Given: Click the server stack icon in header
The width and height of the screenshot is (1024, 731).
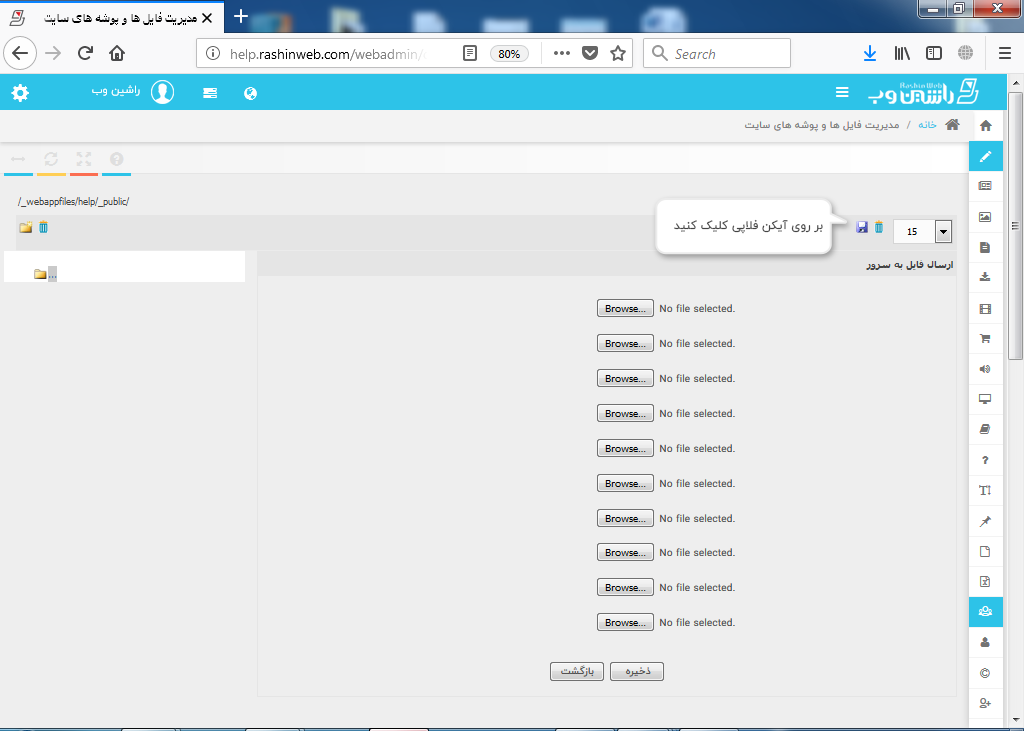Looking at the screenshot, I should click(x=210, y=93).
